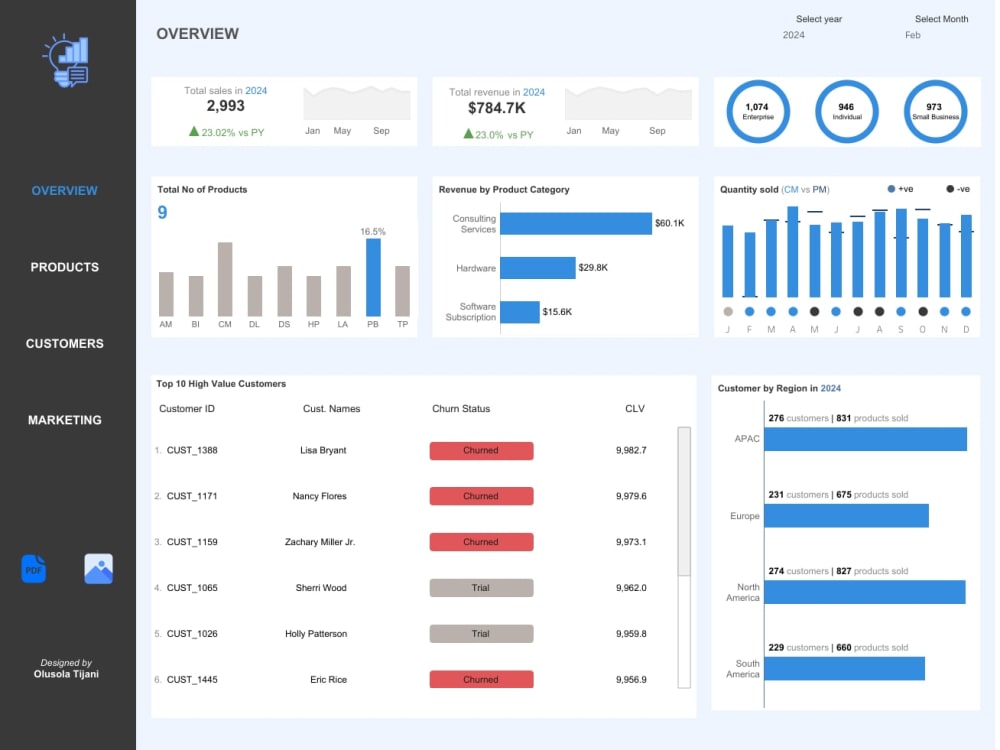Click customer name Eric Rice
The height and width of the screenshot is (750, 1000).
point(328,680)
